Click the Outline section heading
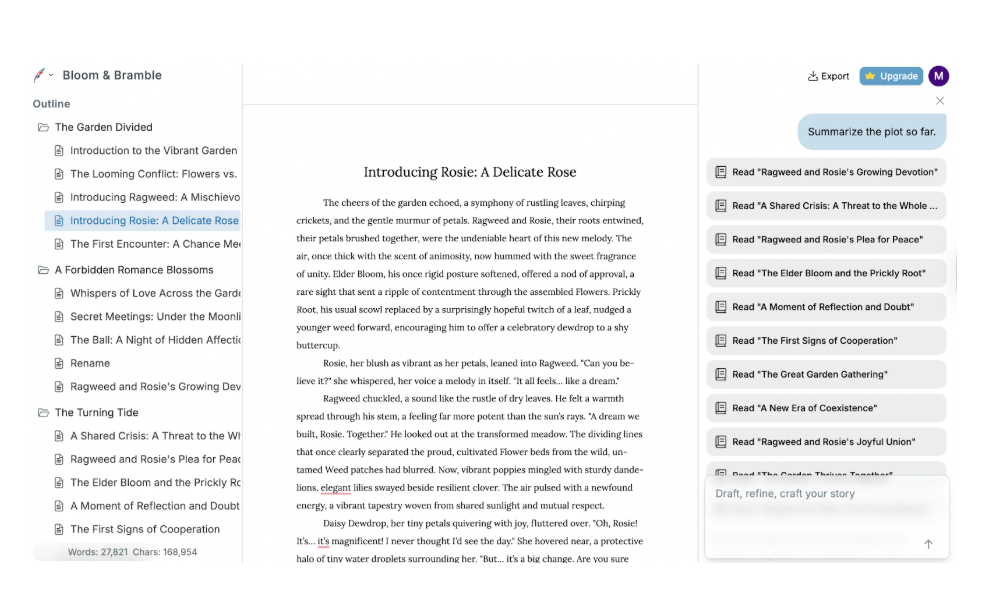The height and width of the screenshot is (594, 1000). 52,104
